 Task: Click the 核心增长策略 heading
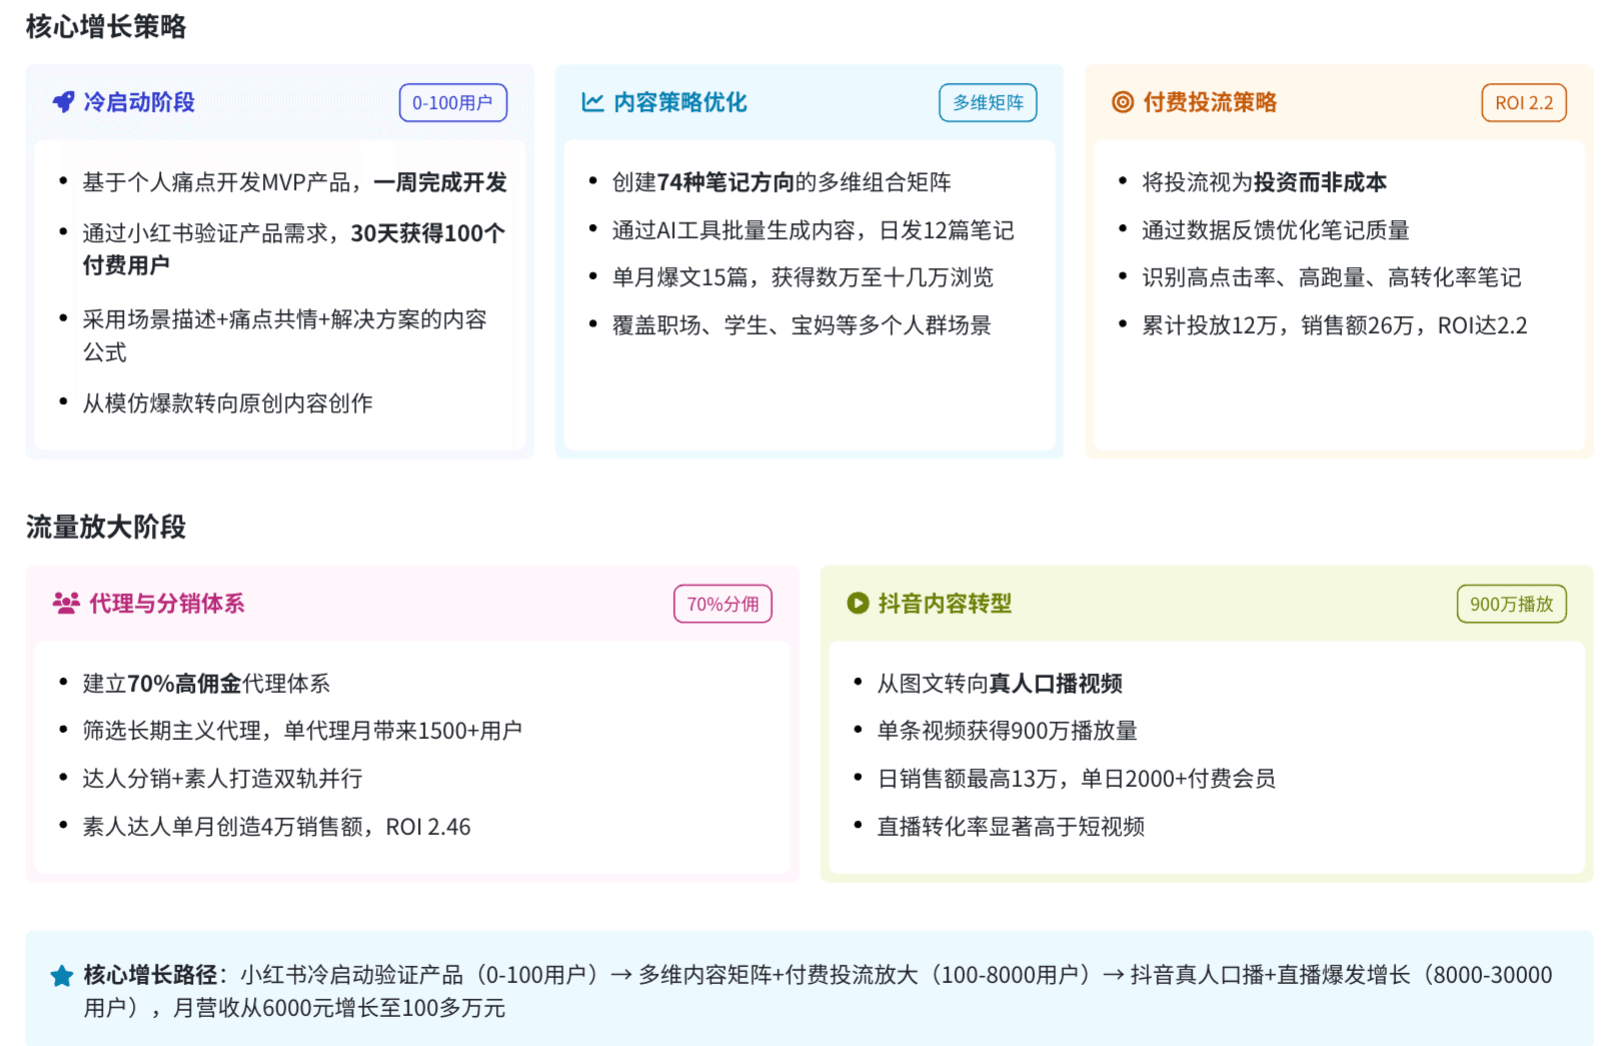click(106, 27)
